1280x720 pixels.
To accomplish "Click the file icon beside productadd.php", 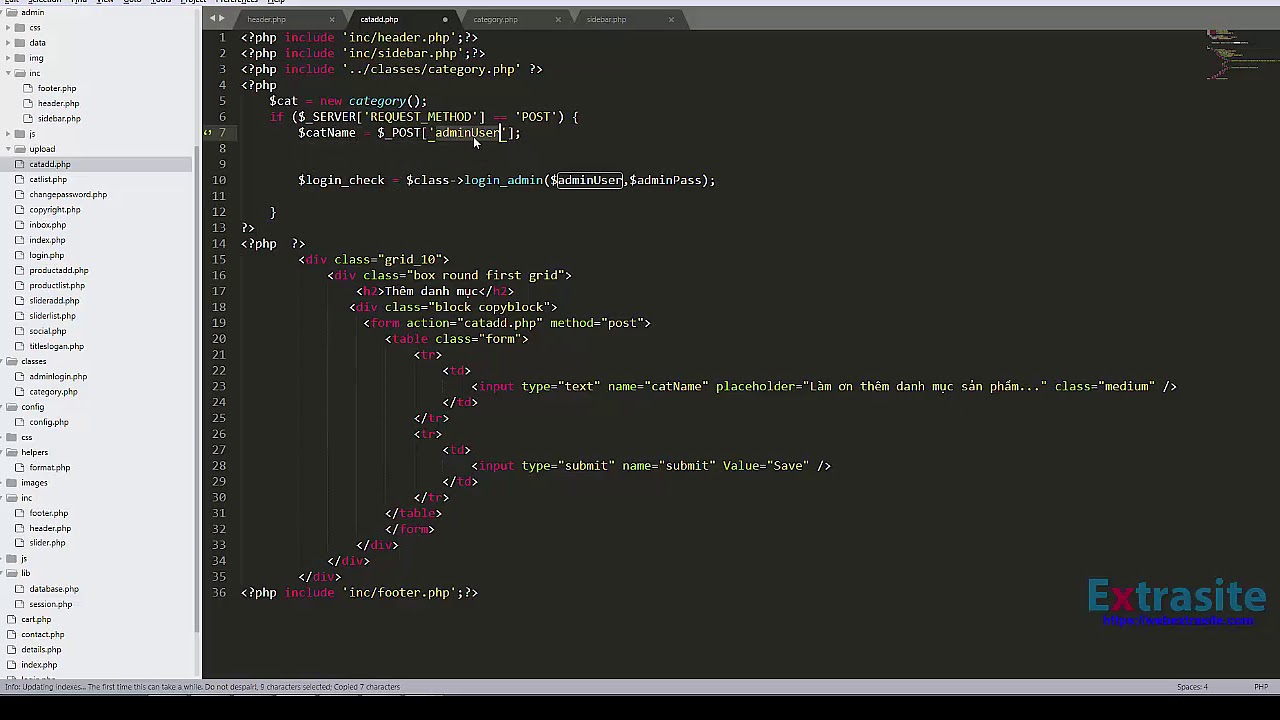I will click(20, 270).
